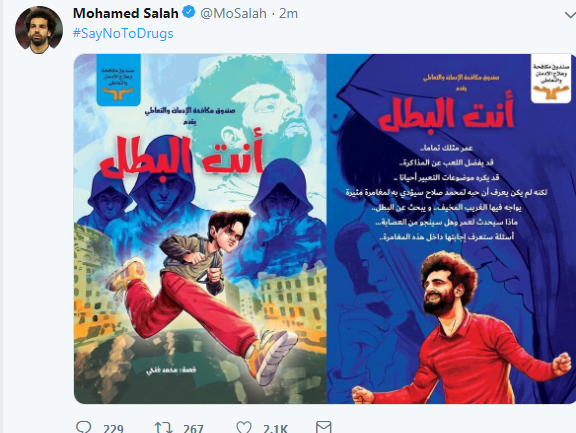
Task: Click the running boy in red pants
Action: [201, 294]
